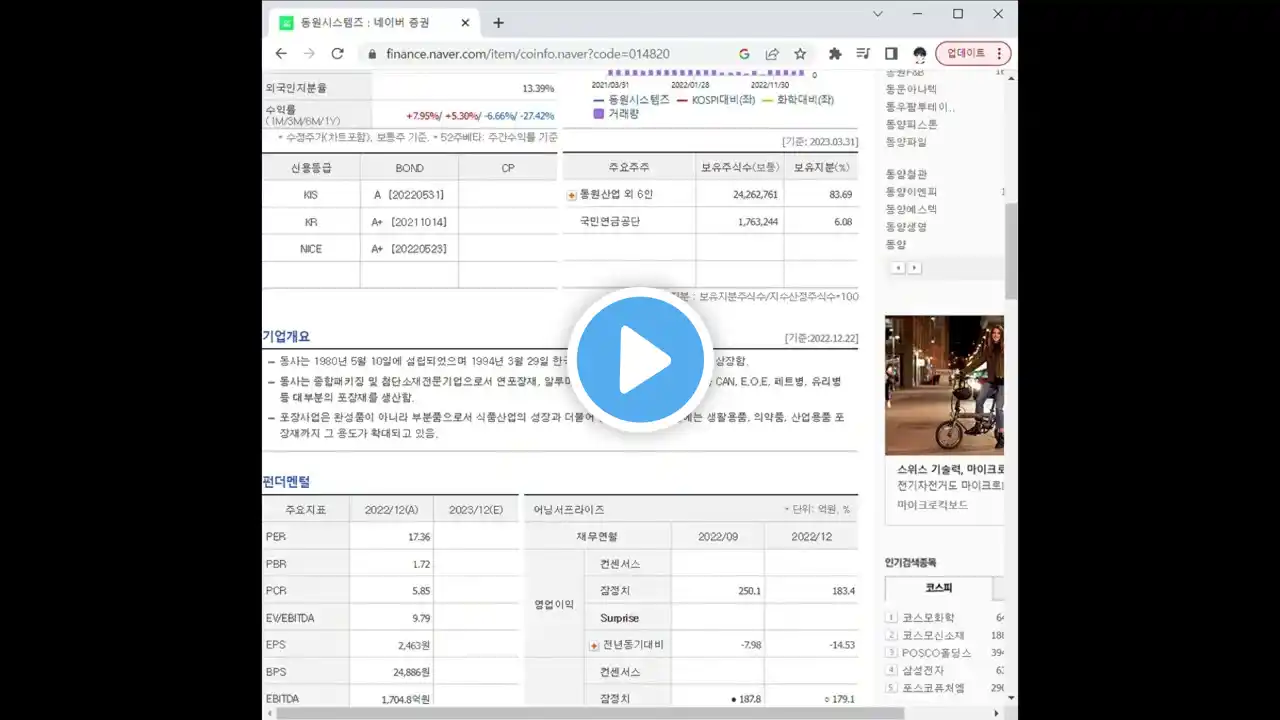This screenshot has height=720, width=1280.
Task: Click the 업데이트 update button
Action: 965,54
